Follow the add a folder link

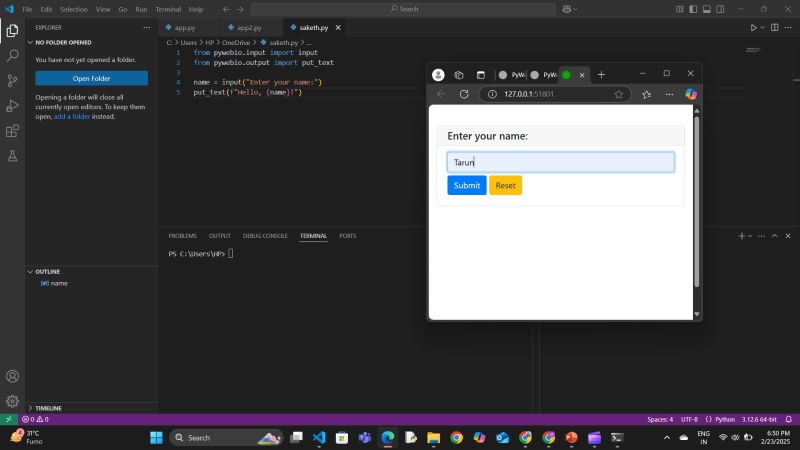[72, 116]
